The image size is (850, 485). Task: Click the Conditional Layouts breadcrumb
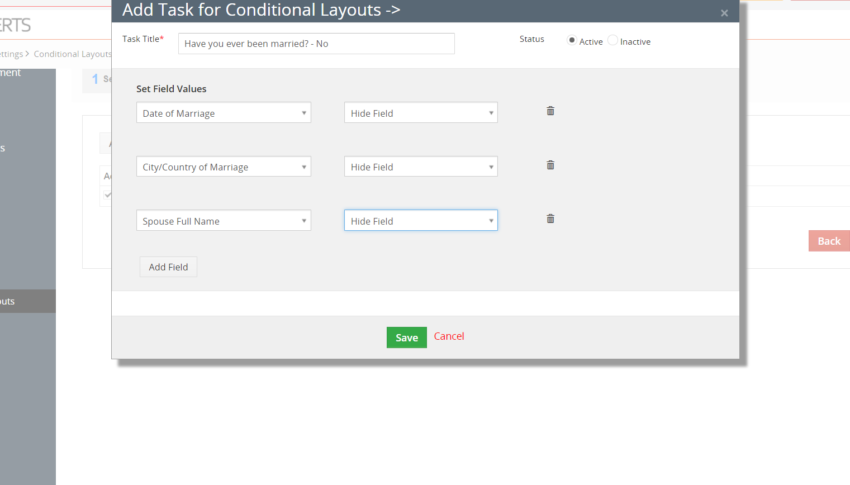click(73, 54)
